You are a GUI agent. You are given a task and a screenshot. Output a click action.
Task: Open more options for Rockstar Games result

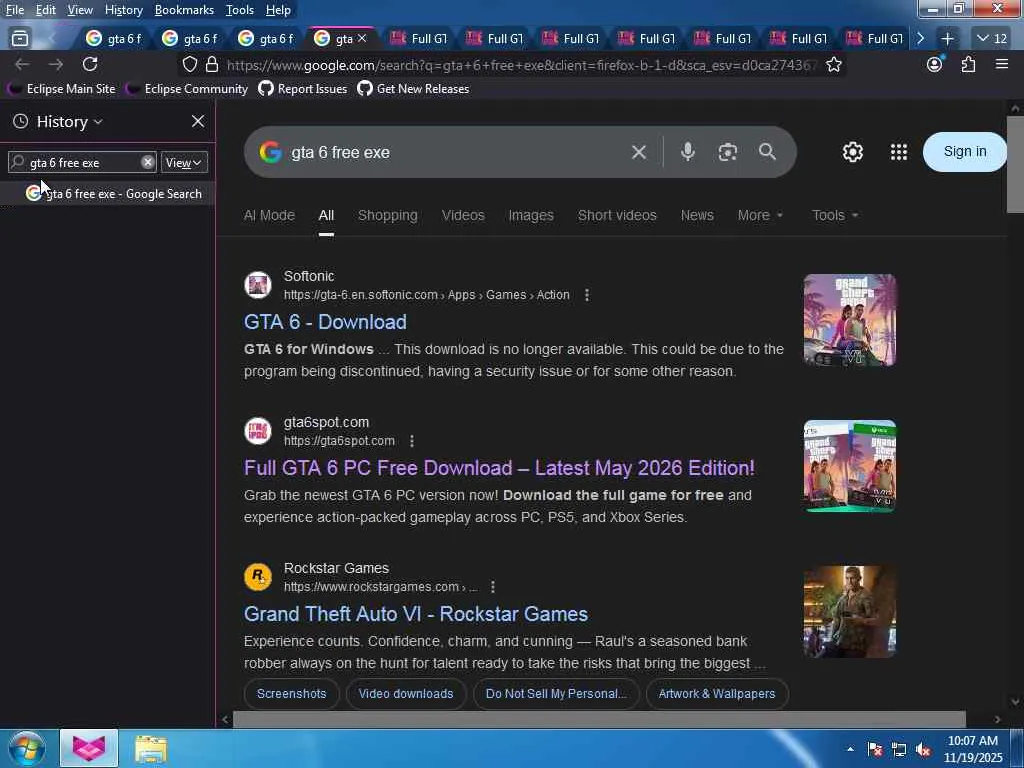click(x=492, y=587)
